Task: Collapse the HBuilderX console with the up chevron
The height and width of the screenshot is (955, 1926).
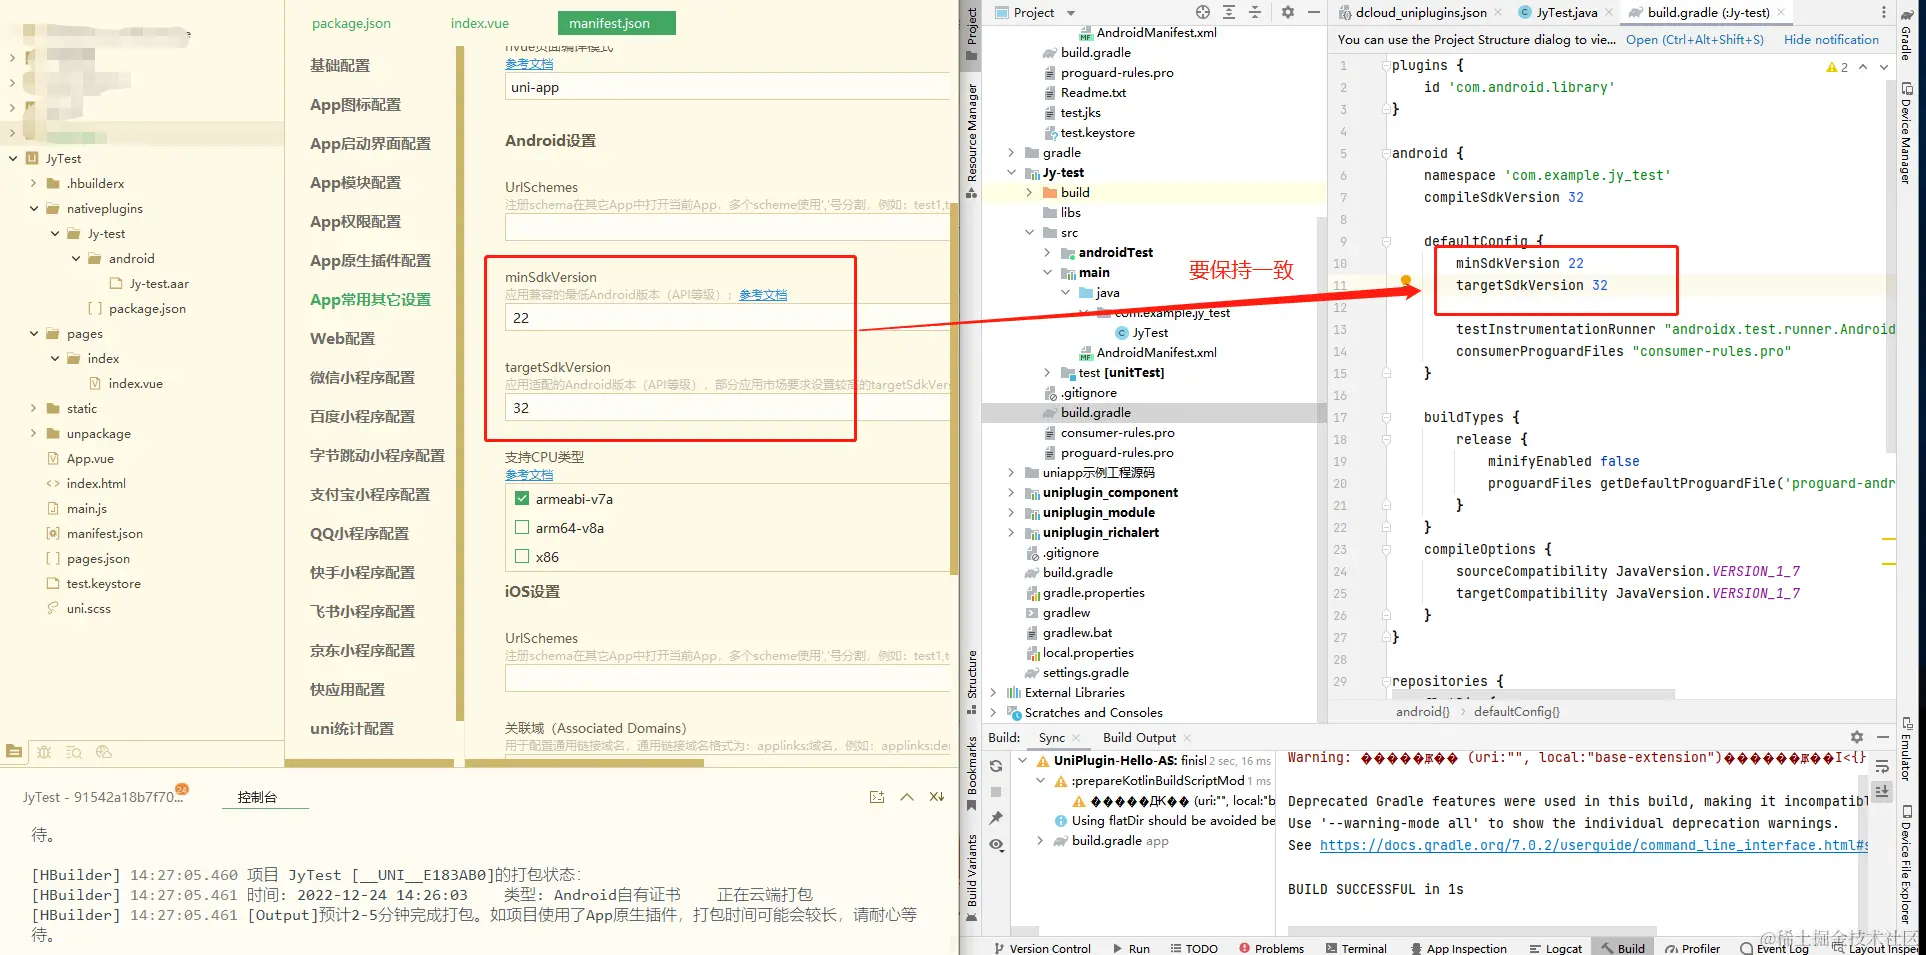Action: coord(907,797)
